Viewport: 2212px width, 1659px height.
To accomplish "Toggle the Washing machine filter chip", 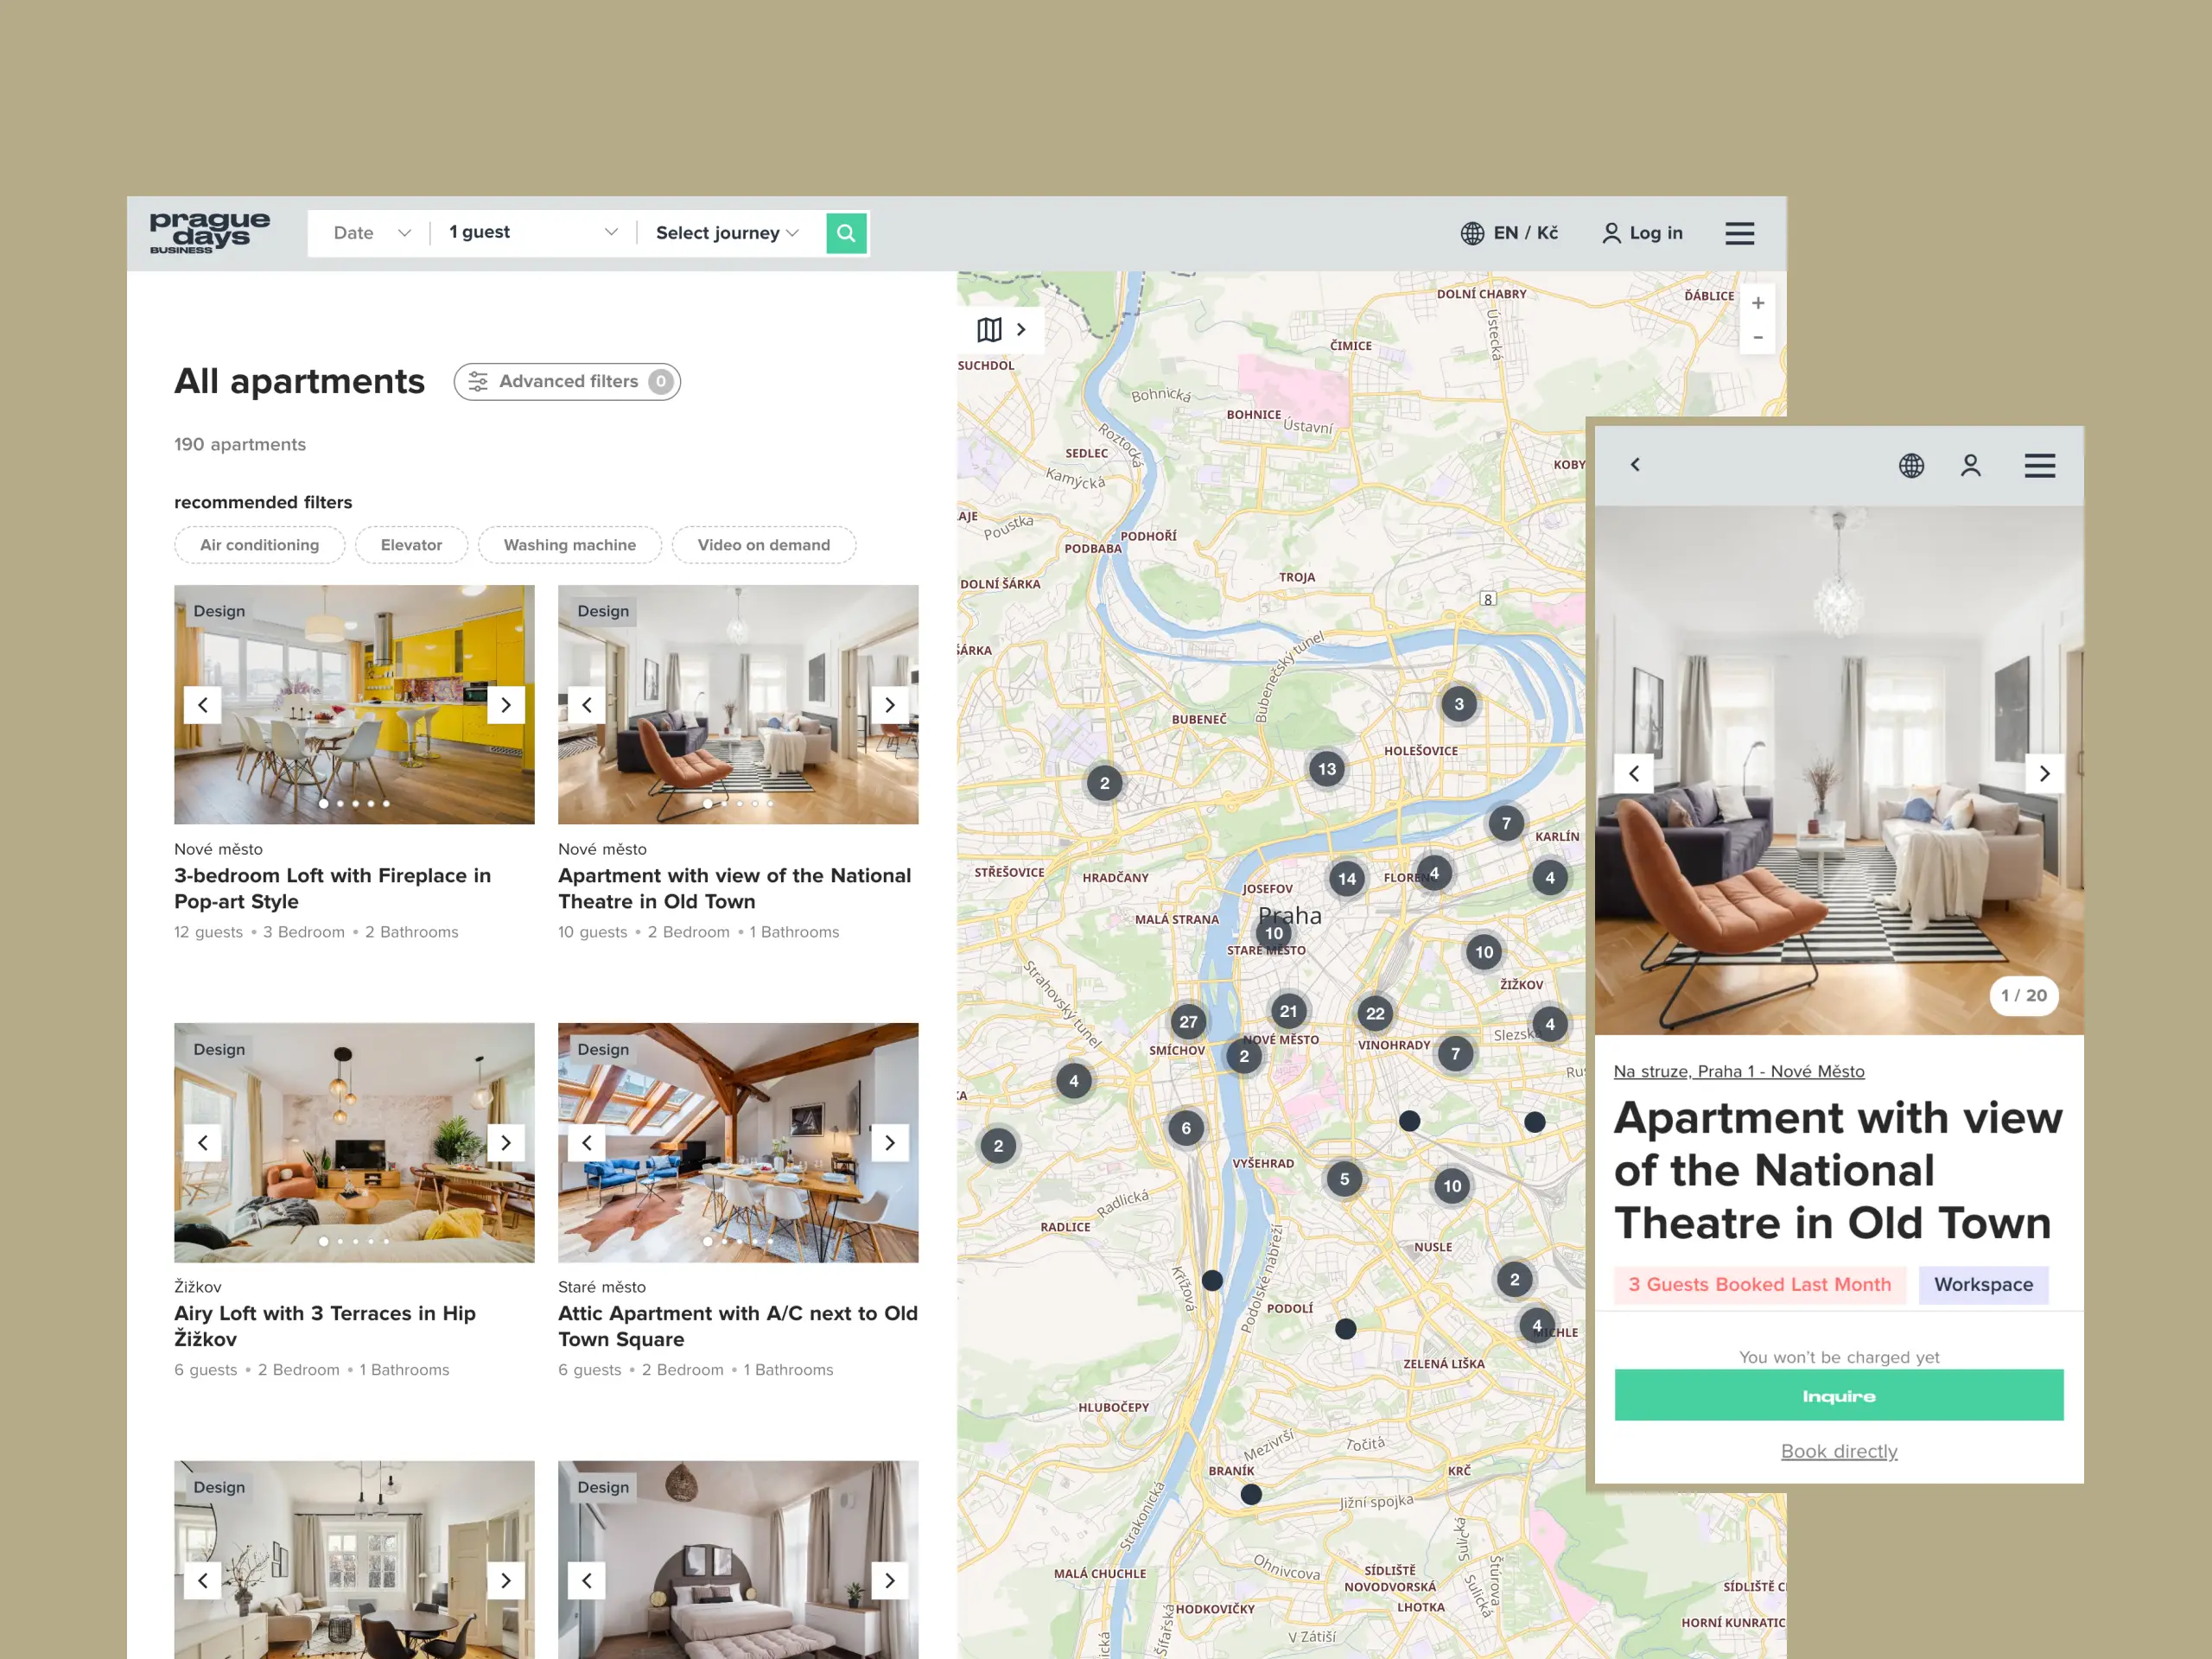I will pyautogui.click(x=569, y=545).
